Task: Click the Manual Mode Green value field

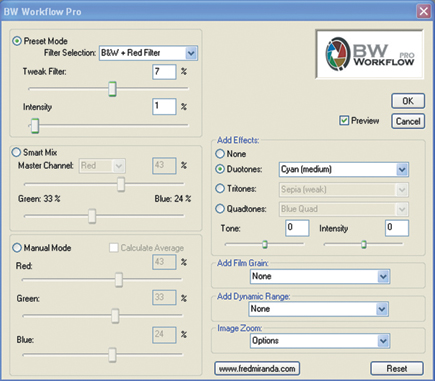Action: point(164,297)
